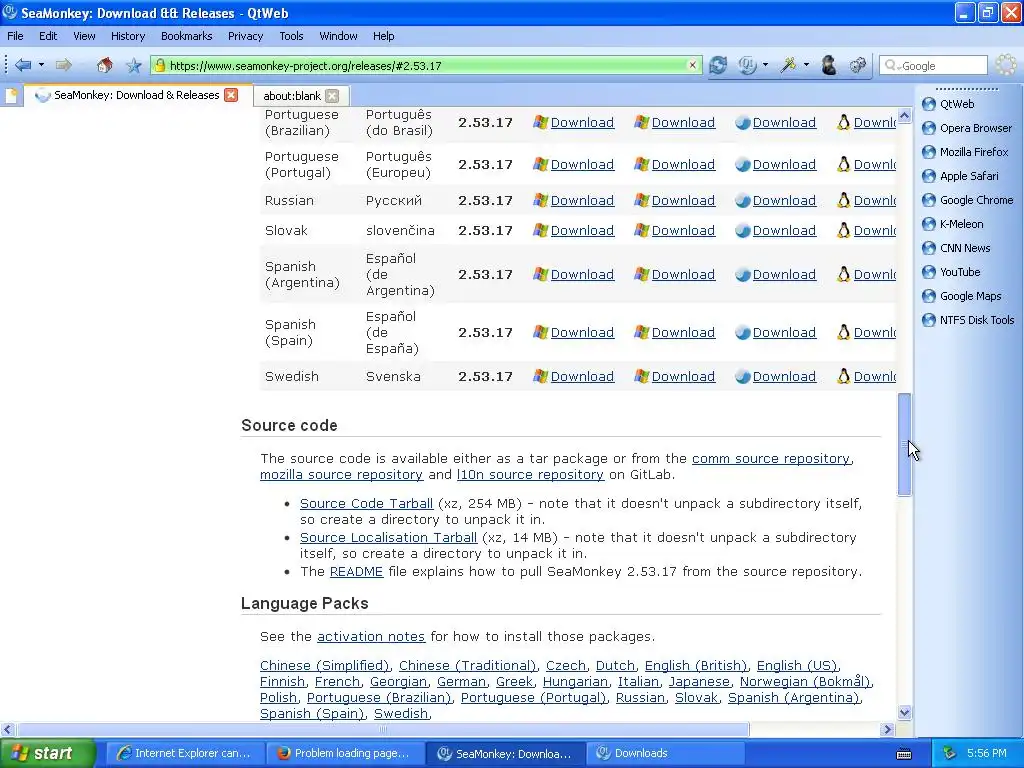Viewport: 1024px width, 768px height.
Task: Open the Google Chrome sidebar bookmark
Action: [x=967, y=200]
